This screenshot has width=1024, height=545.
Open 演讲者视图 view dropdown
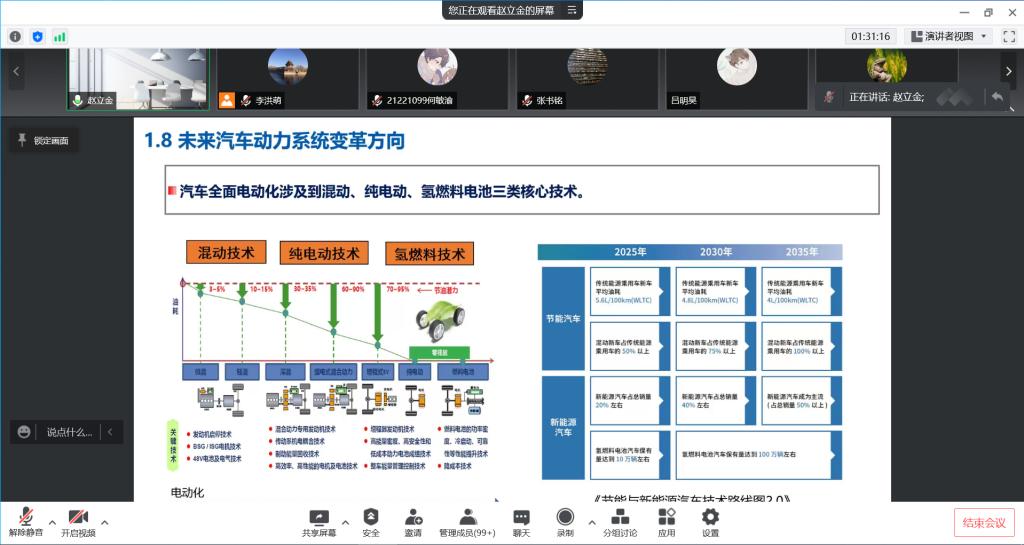(950, 37)
